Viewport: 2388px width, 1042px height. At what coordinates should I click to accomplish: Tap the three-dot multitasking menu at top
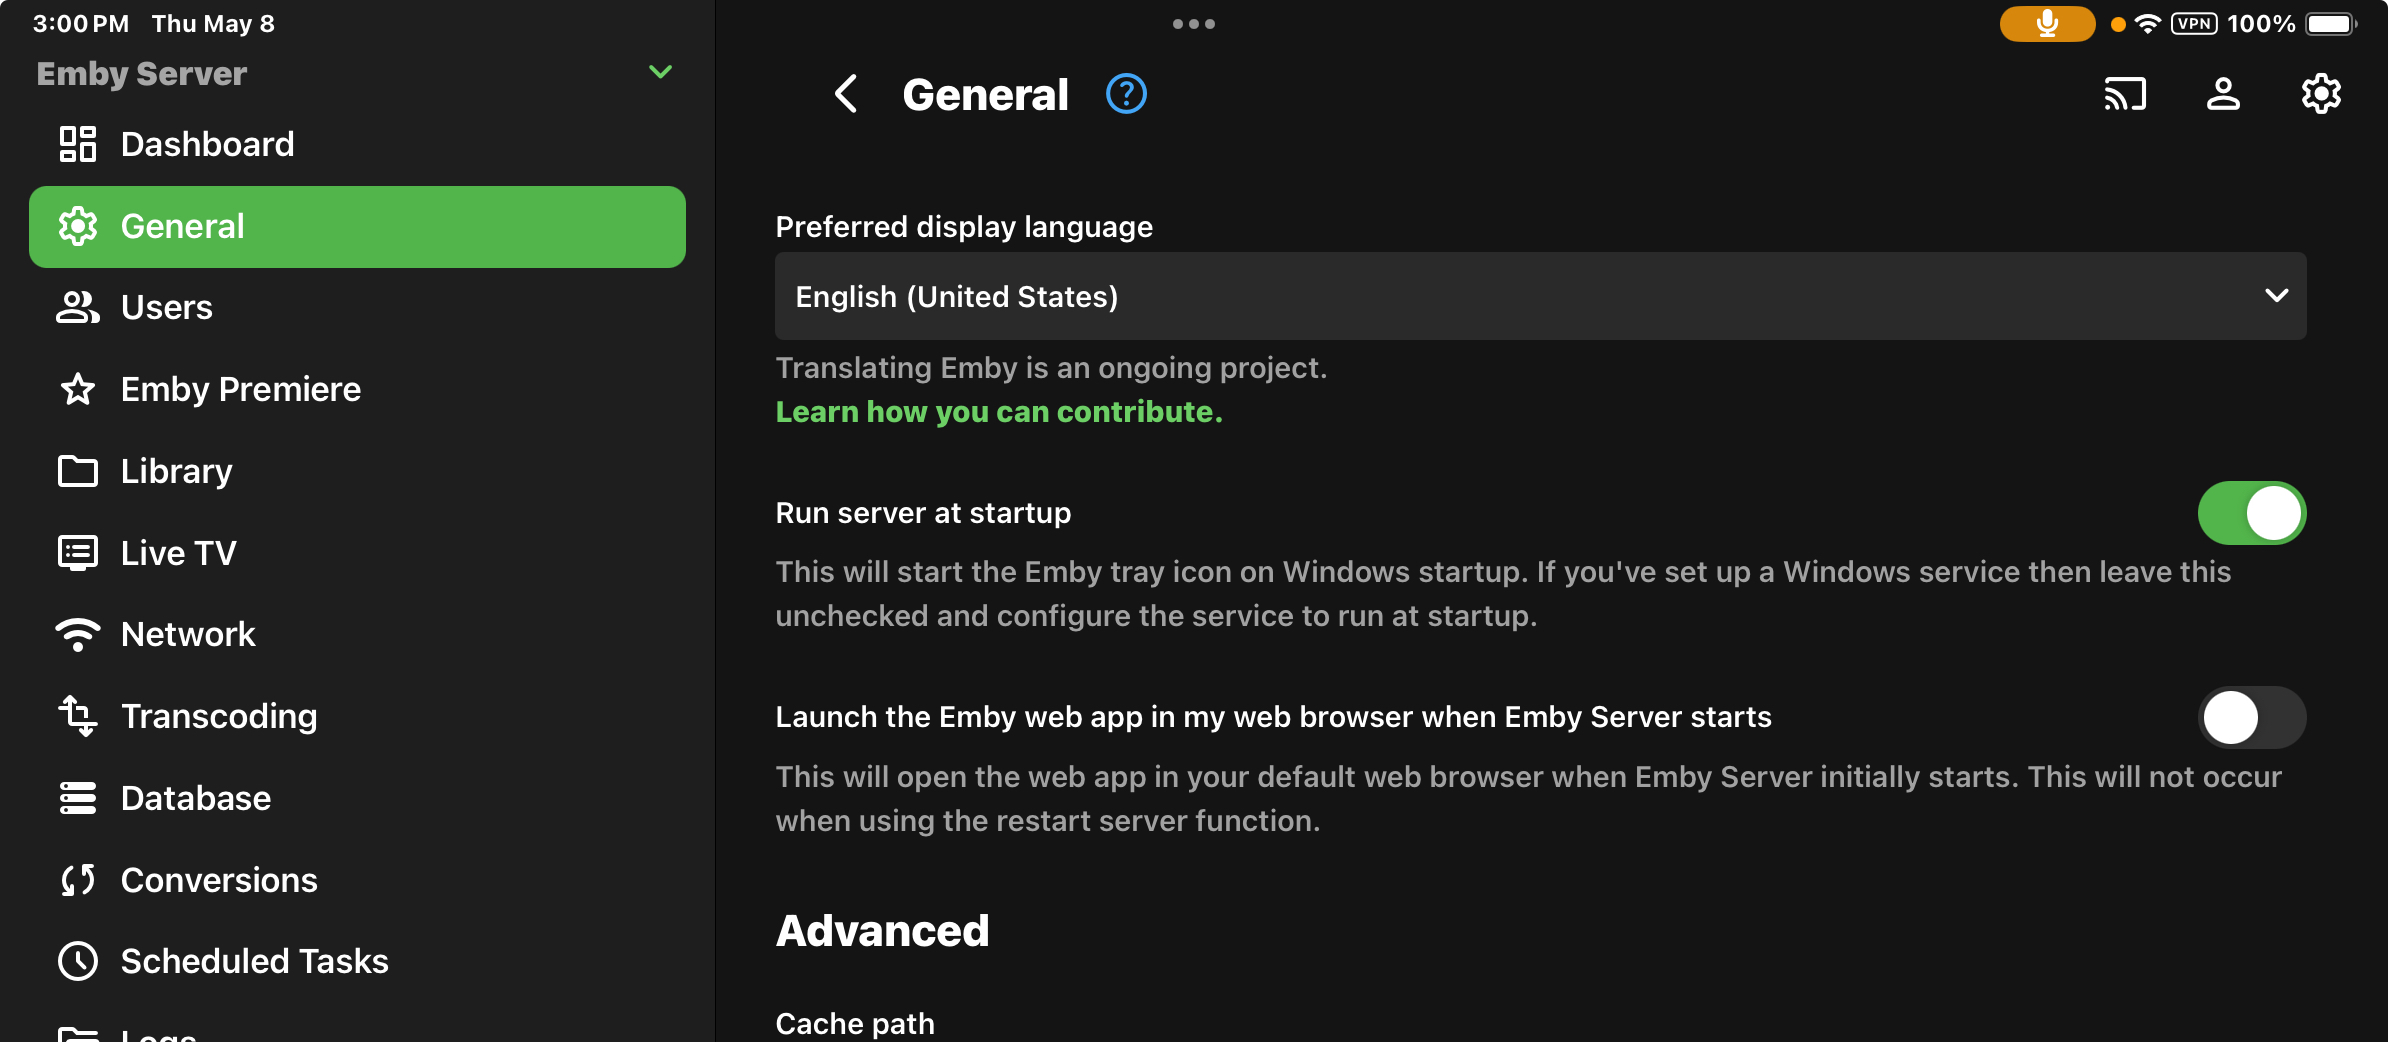[x=1194, y=24]
